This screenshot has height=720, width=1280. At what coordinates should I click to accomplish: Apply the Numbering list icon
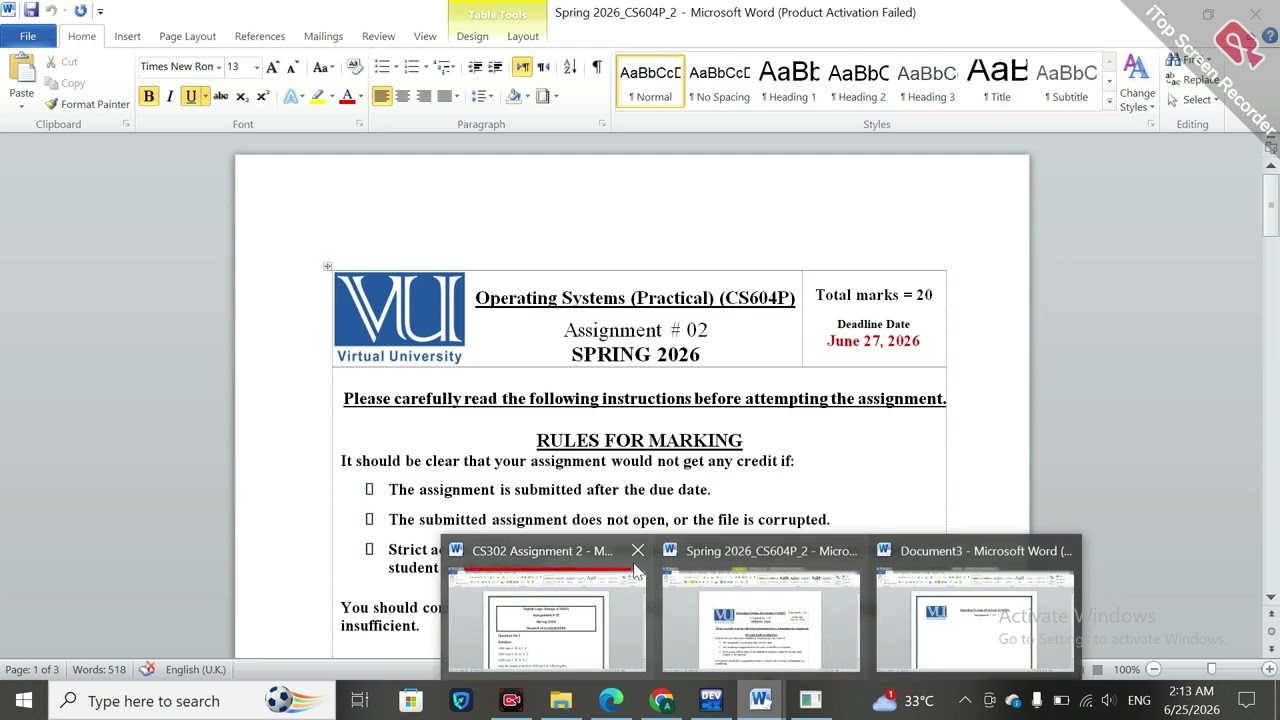pos(411,67)
